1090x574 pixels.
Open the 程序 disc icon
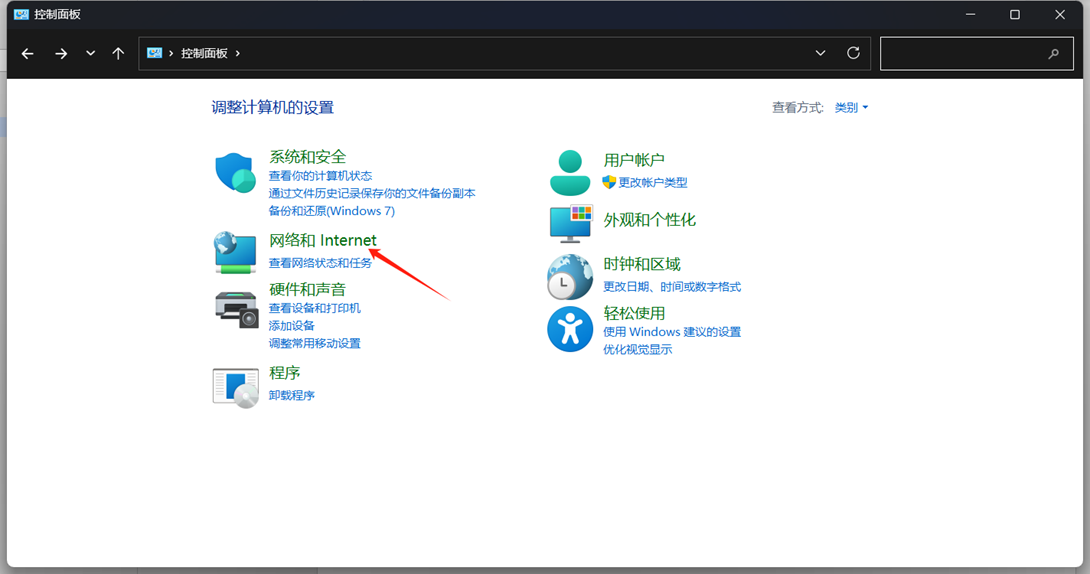(236, 387)
